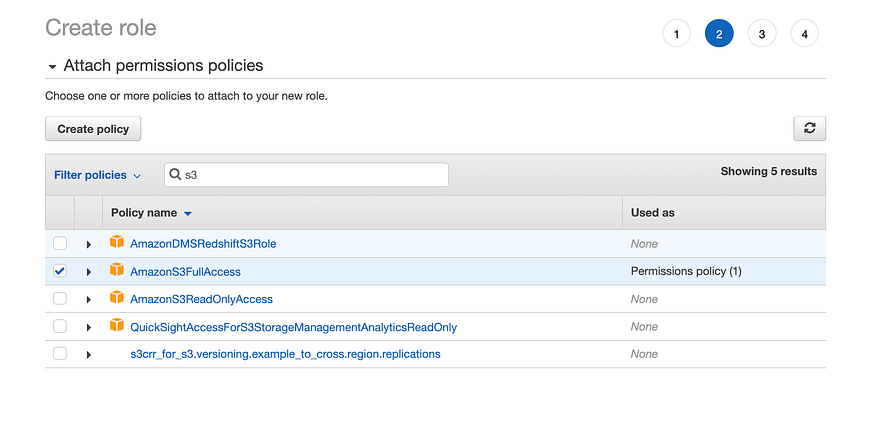Open the Filter policies dropdown
This screenshot has width=875, height=442.
[97, 175]
